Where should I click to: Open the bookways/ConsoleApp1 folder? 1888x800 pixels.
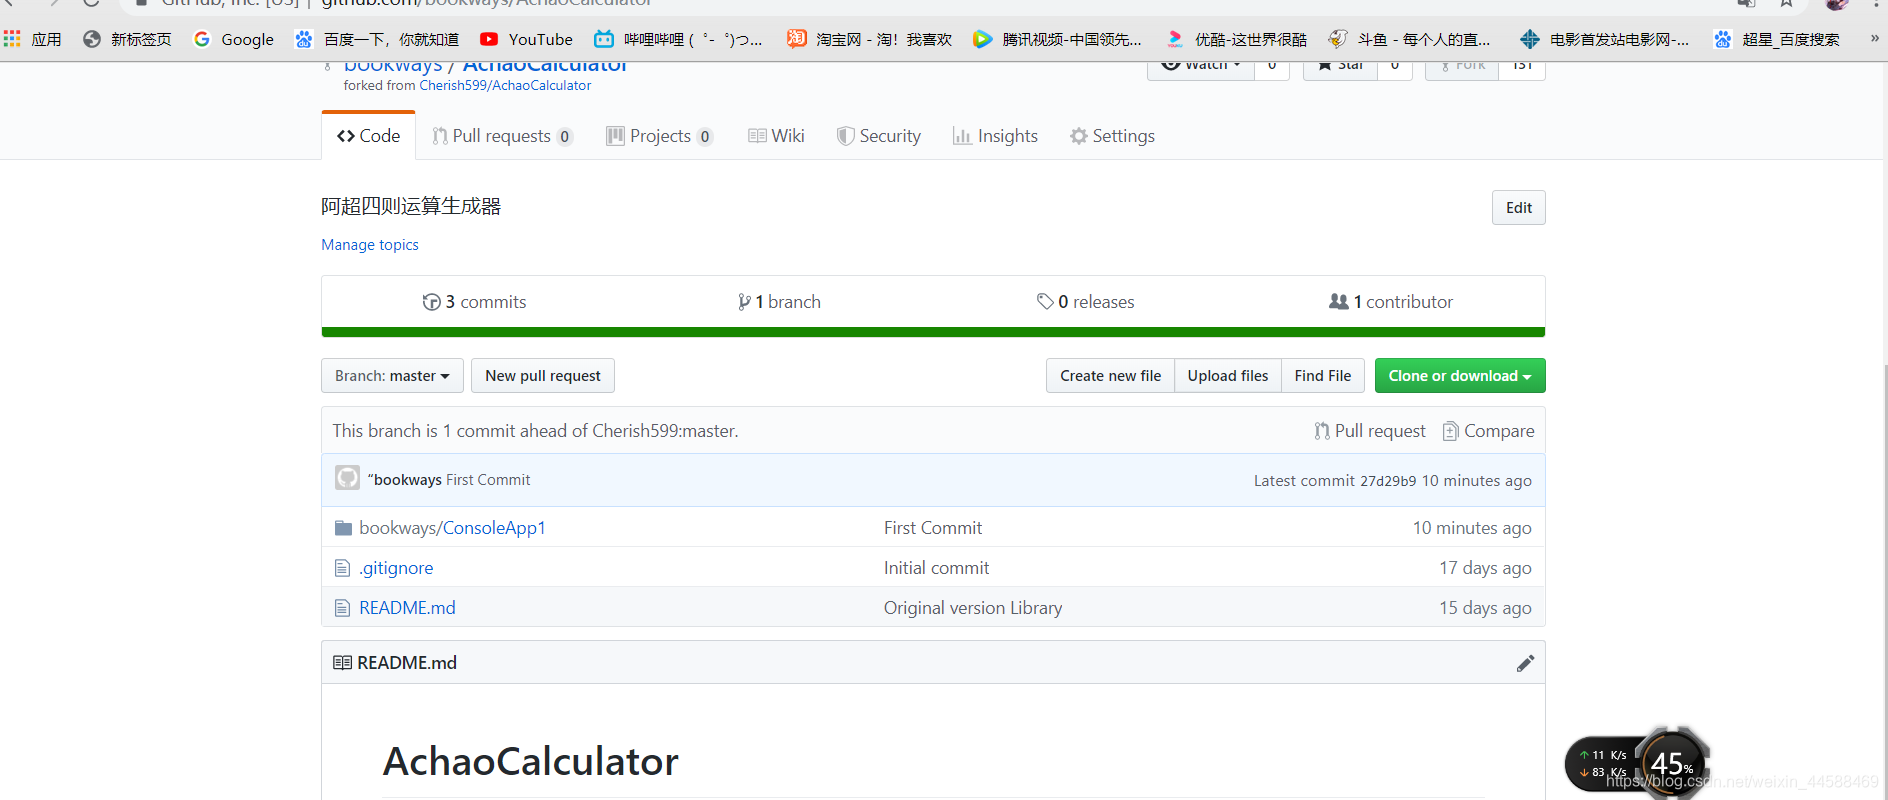(x=452, y=528)
